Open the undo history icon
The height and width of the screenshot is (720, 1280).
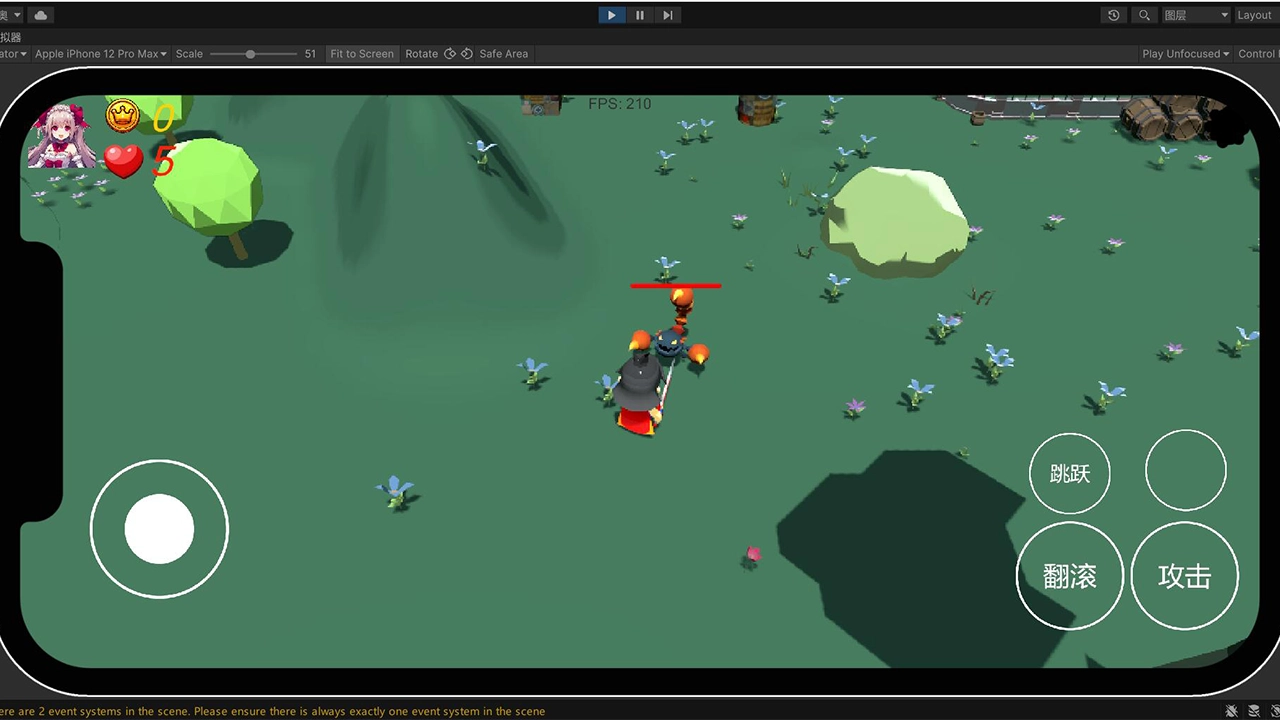pyautogui.click(x=1114, y=15)
